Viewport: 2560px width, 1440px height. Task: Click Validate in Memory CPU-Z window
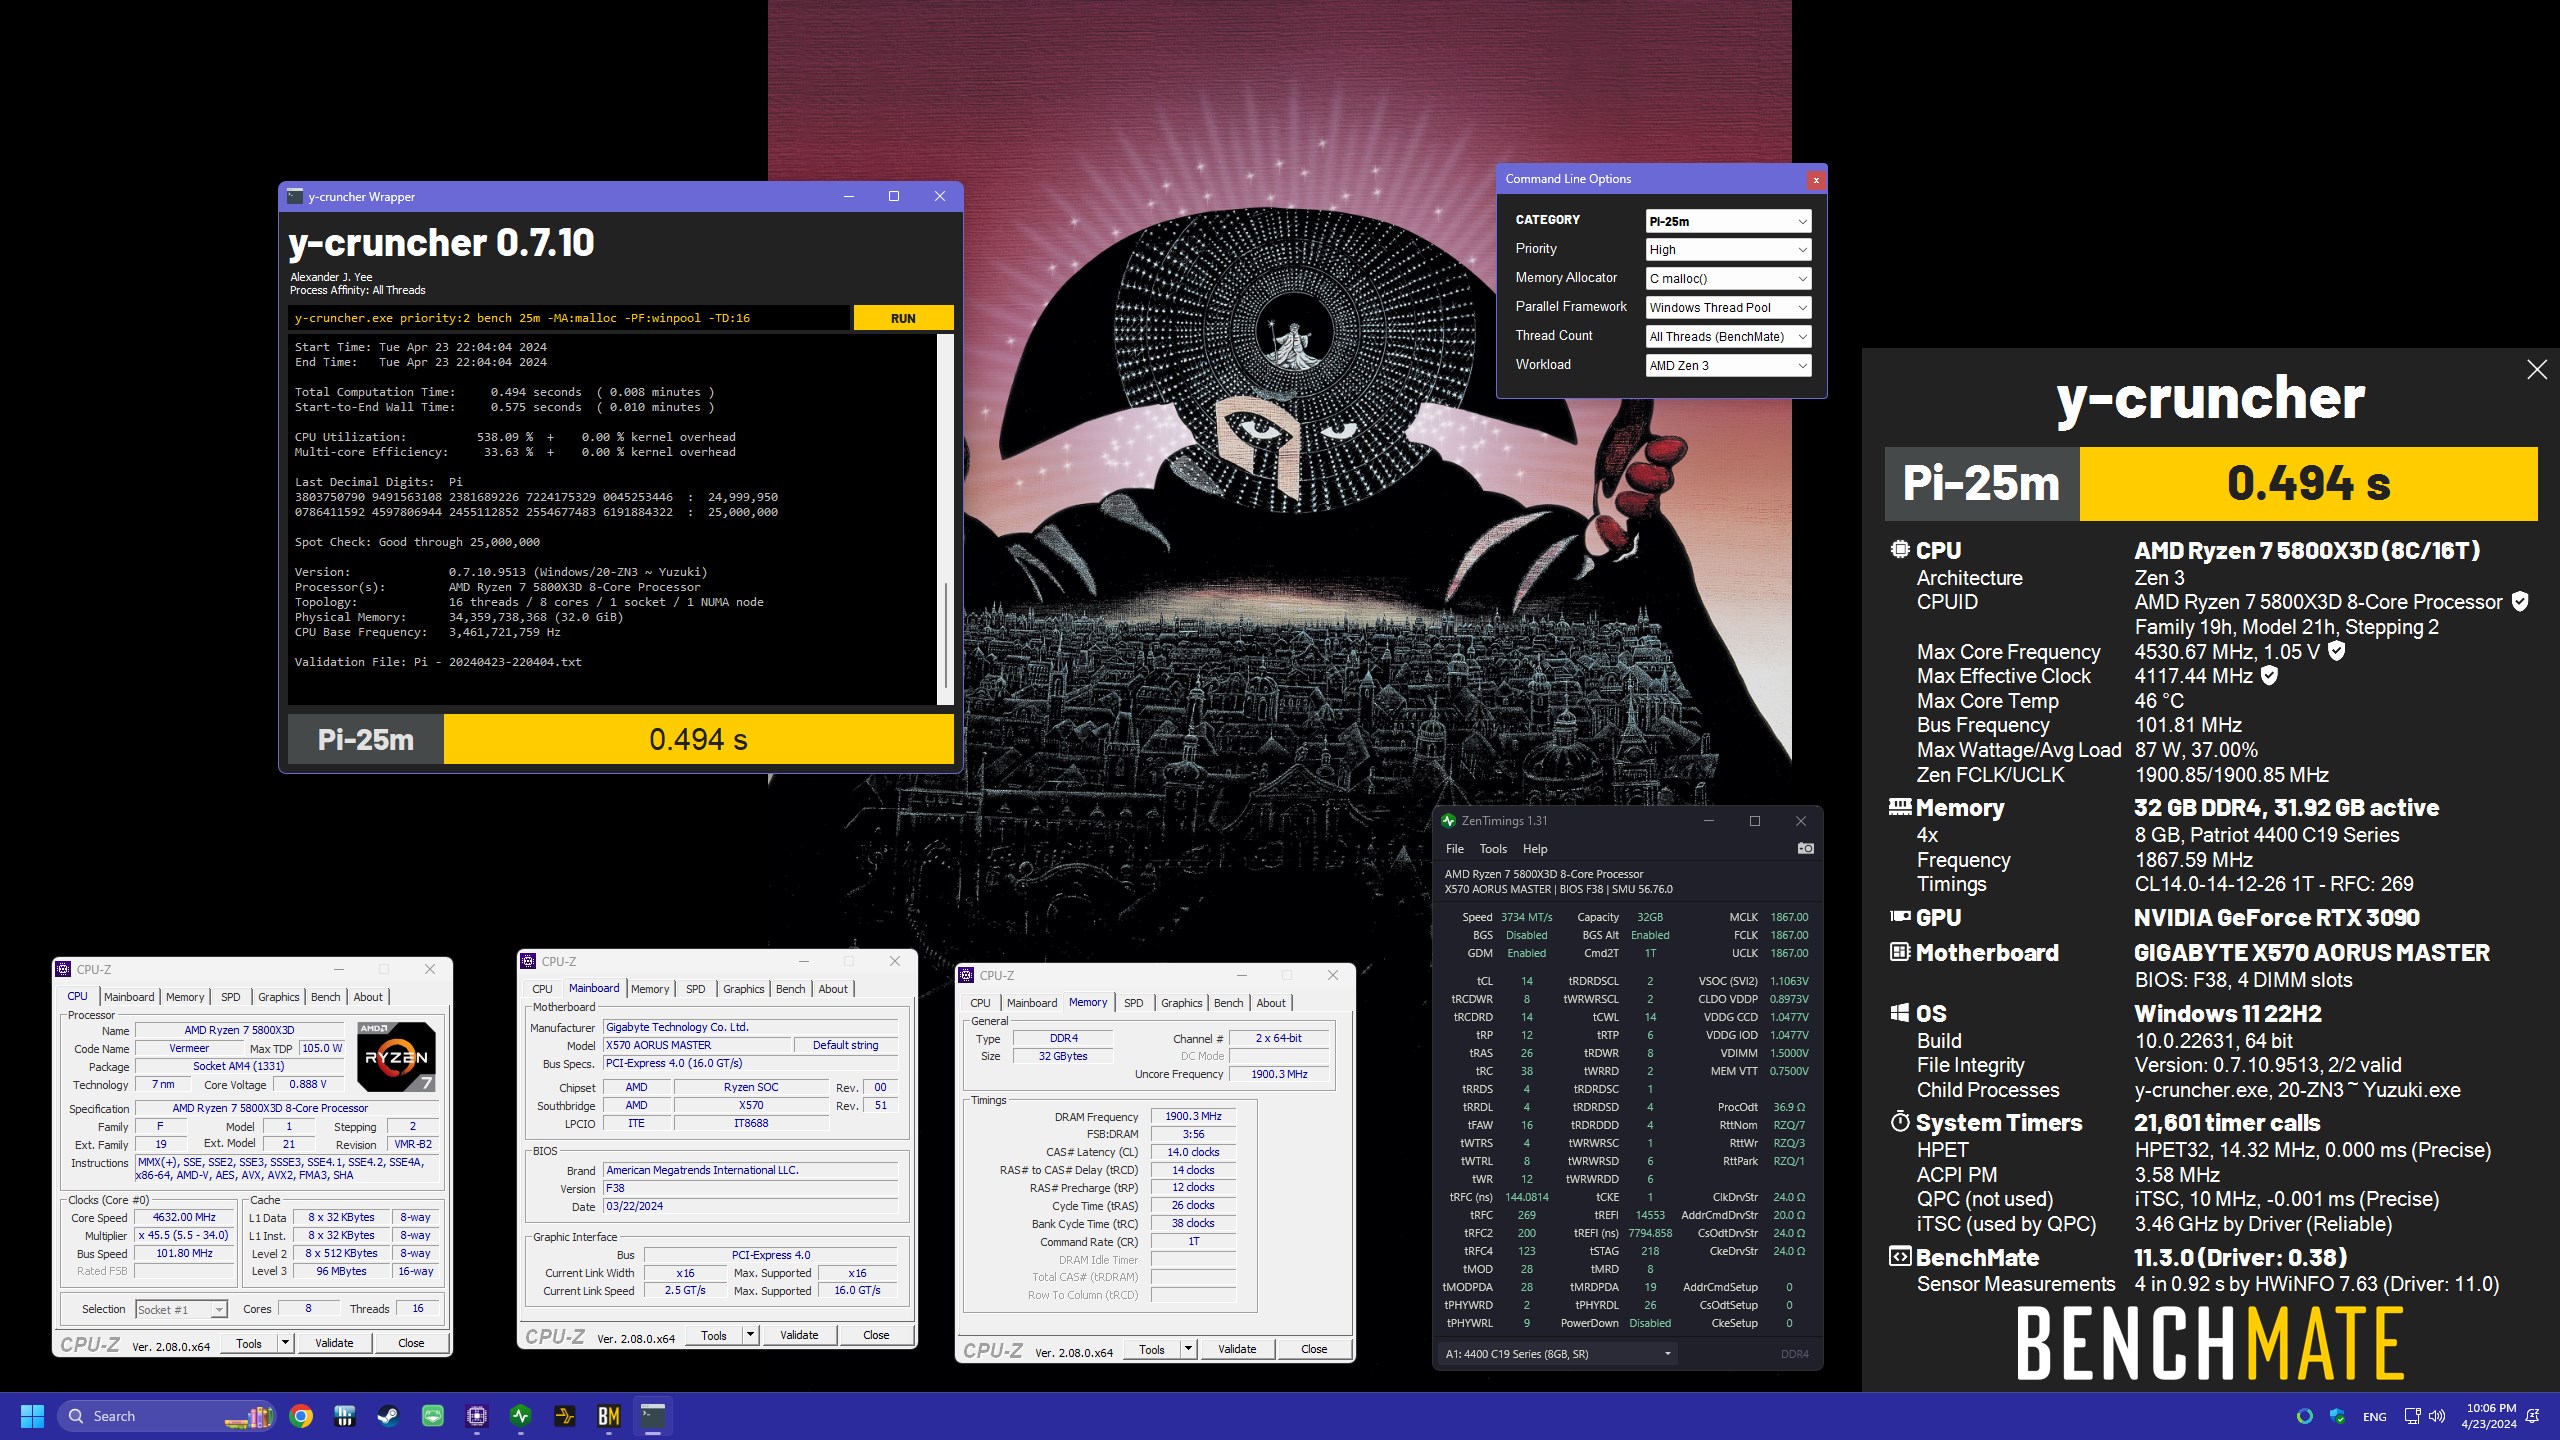click(1237, 1349)
